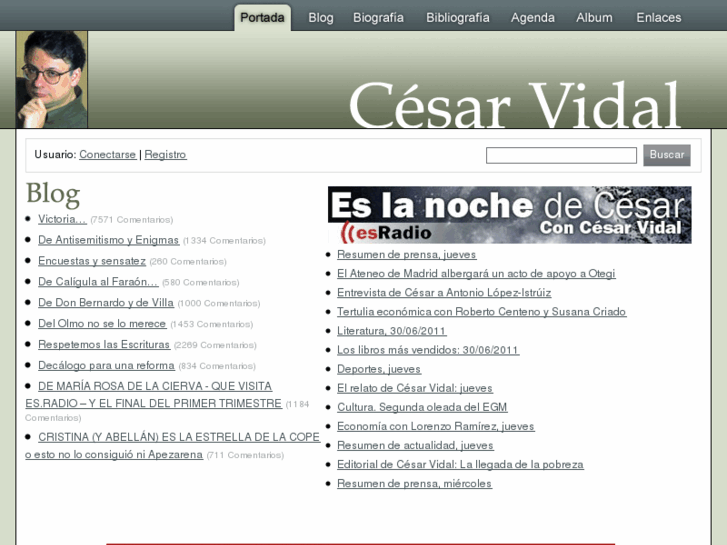Open Editorial: La llegada de la pobreza
The width and height of the screenshot is (727, 545).
(460, 464)
